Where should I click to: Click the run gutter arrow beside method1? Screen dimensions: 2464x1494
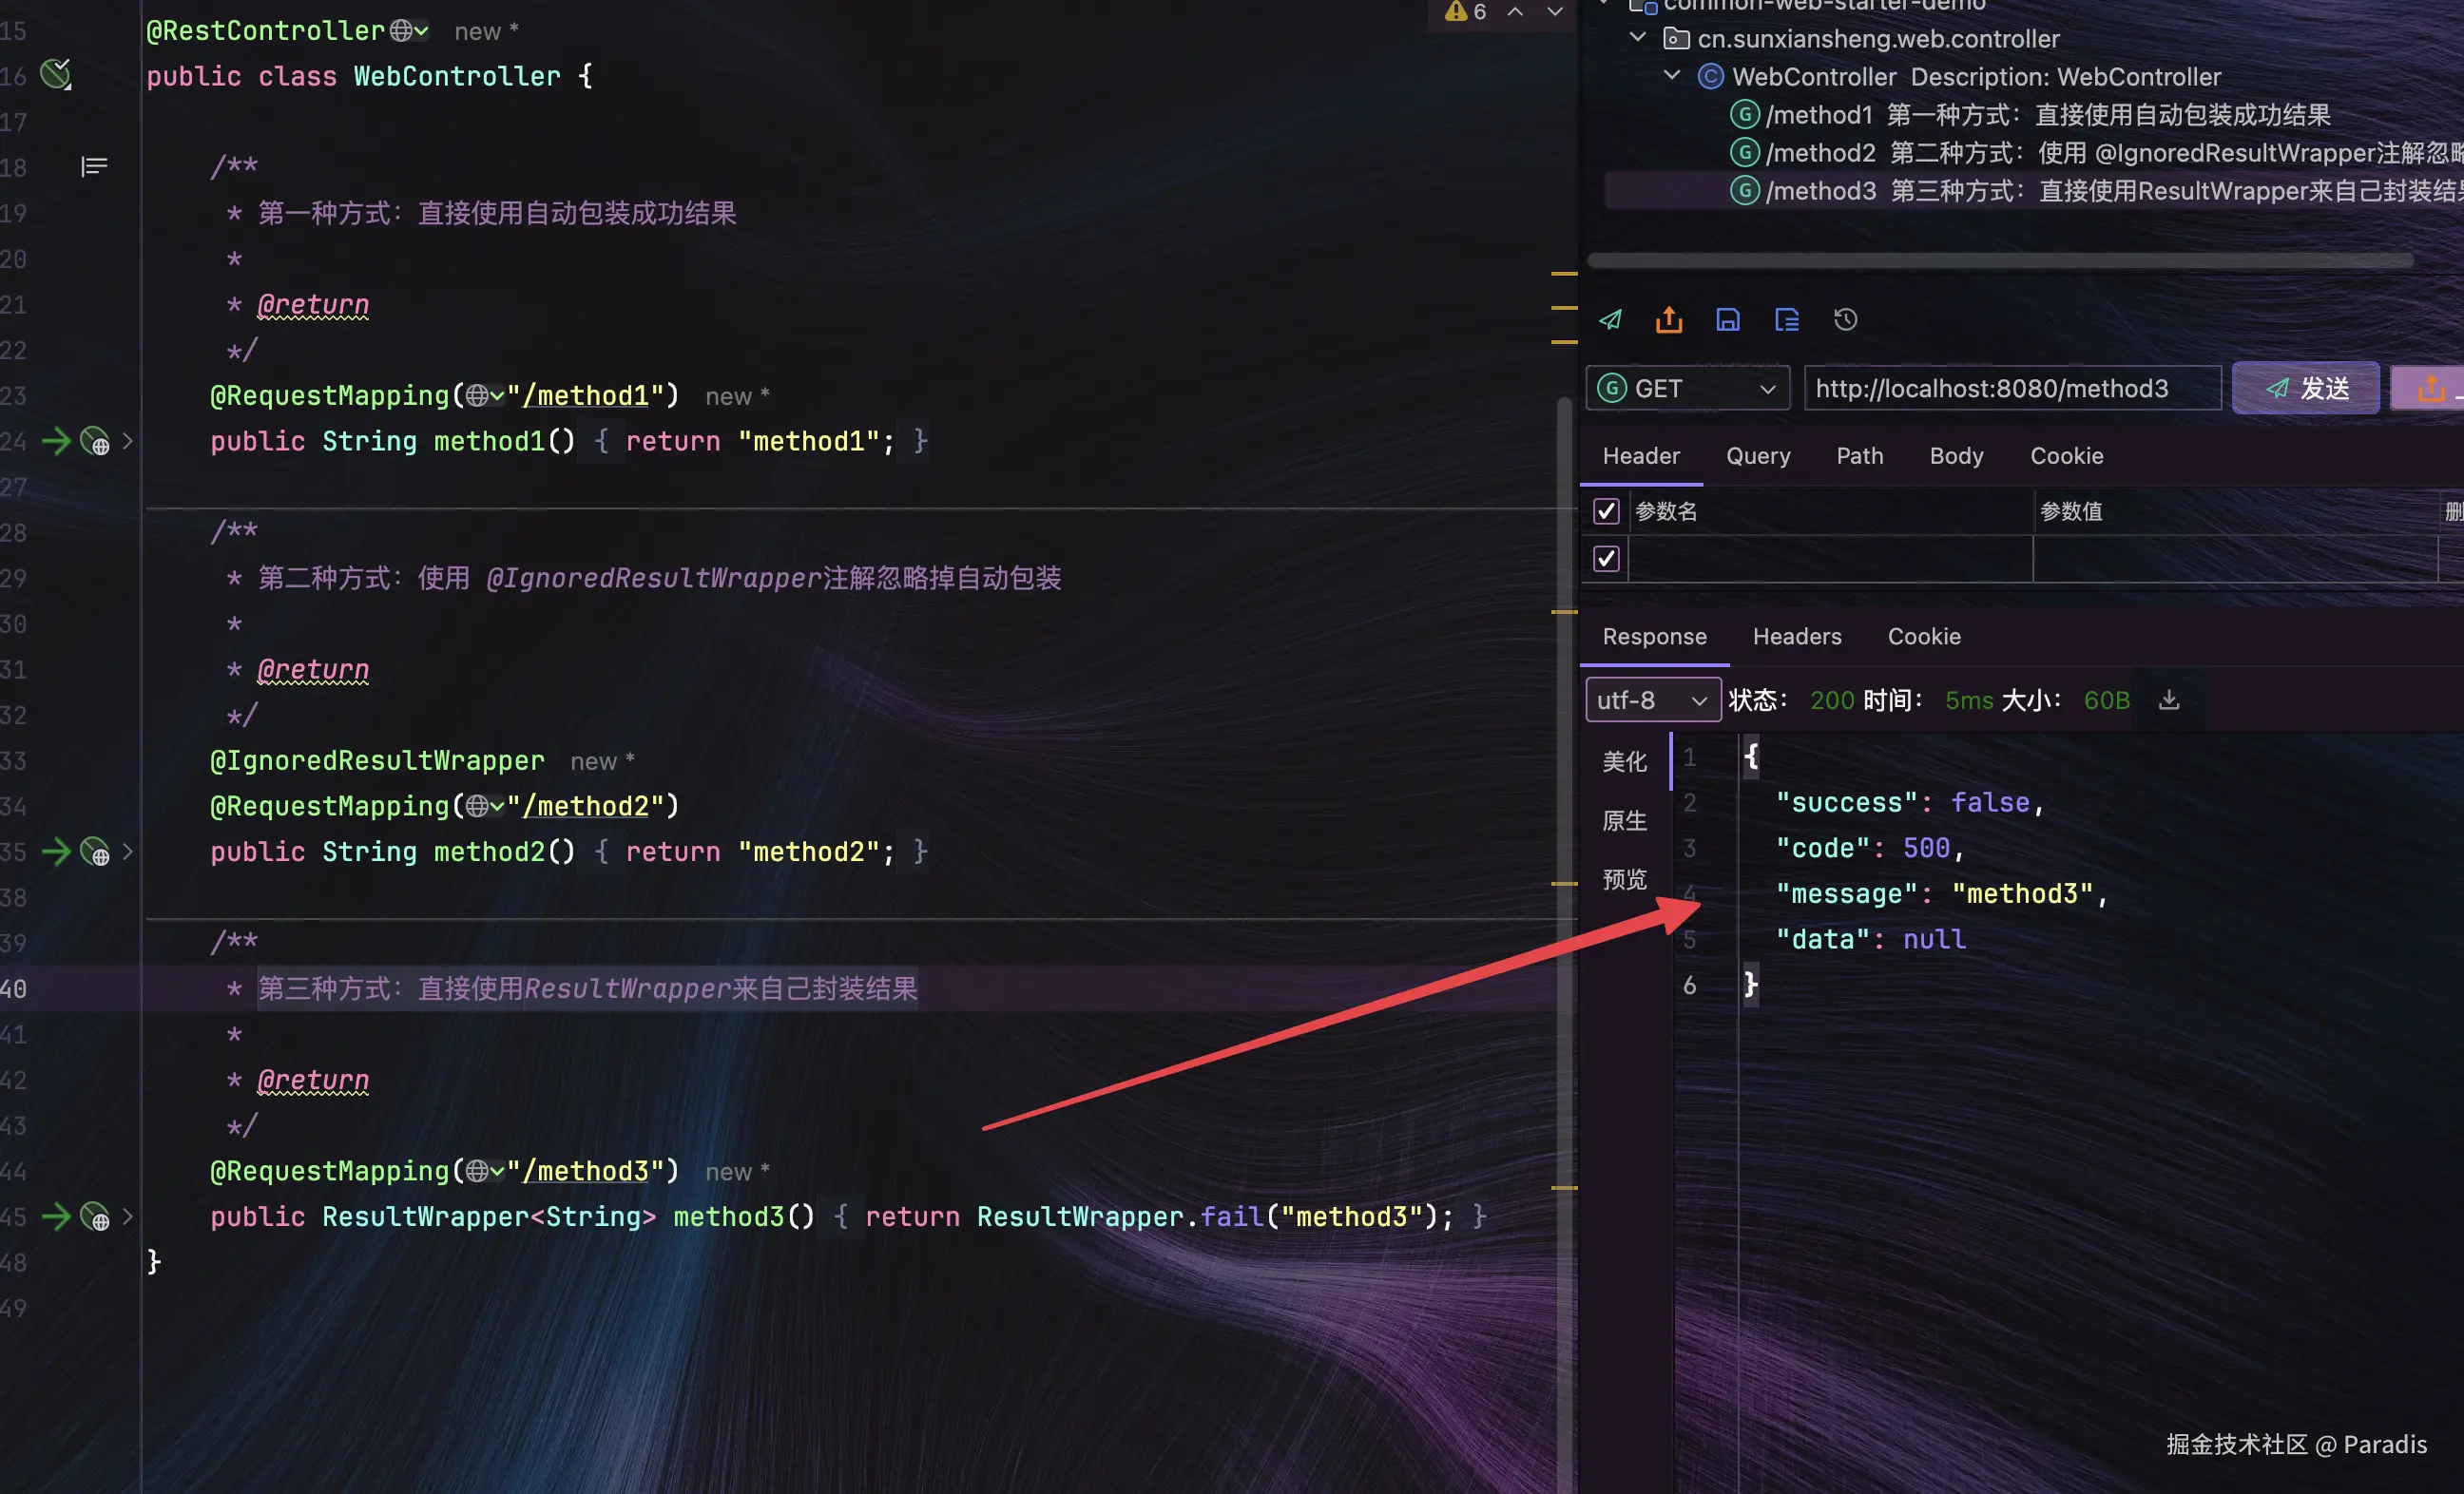point(56,441)
